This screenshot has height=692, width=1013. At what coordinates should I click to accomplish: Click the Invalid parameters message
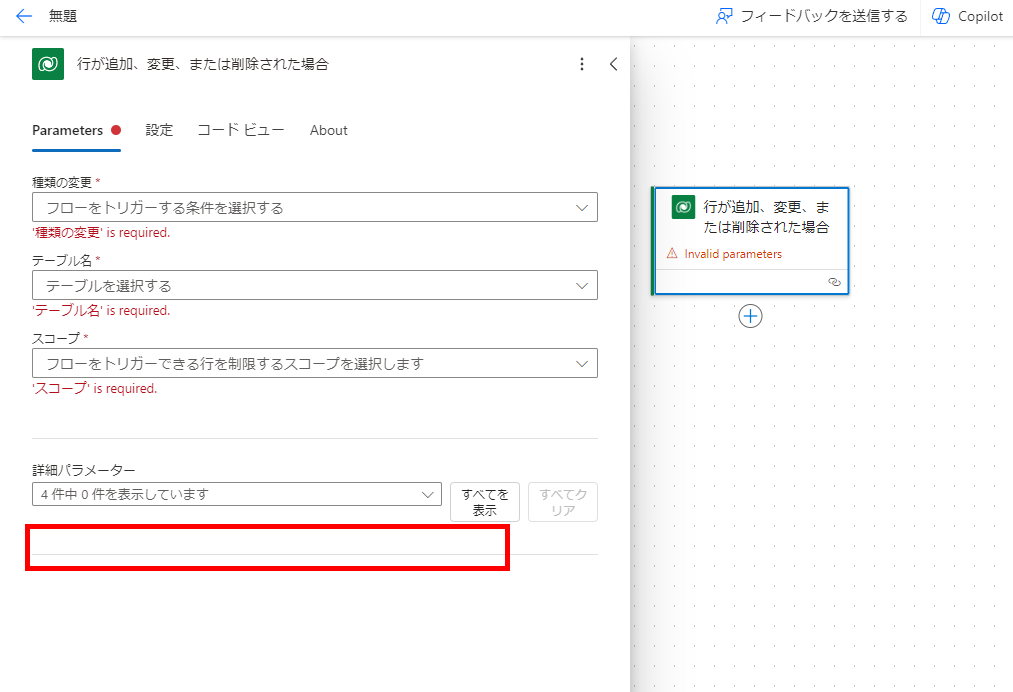(x=733, y=254)
